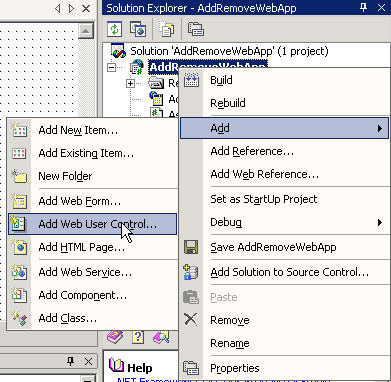Pin the Solution Explorer panel
The image size is (391, 382).
pos(364,8)
